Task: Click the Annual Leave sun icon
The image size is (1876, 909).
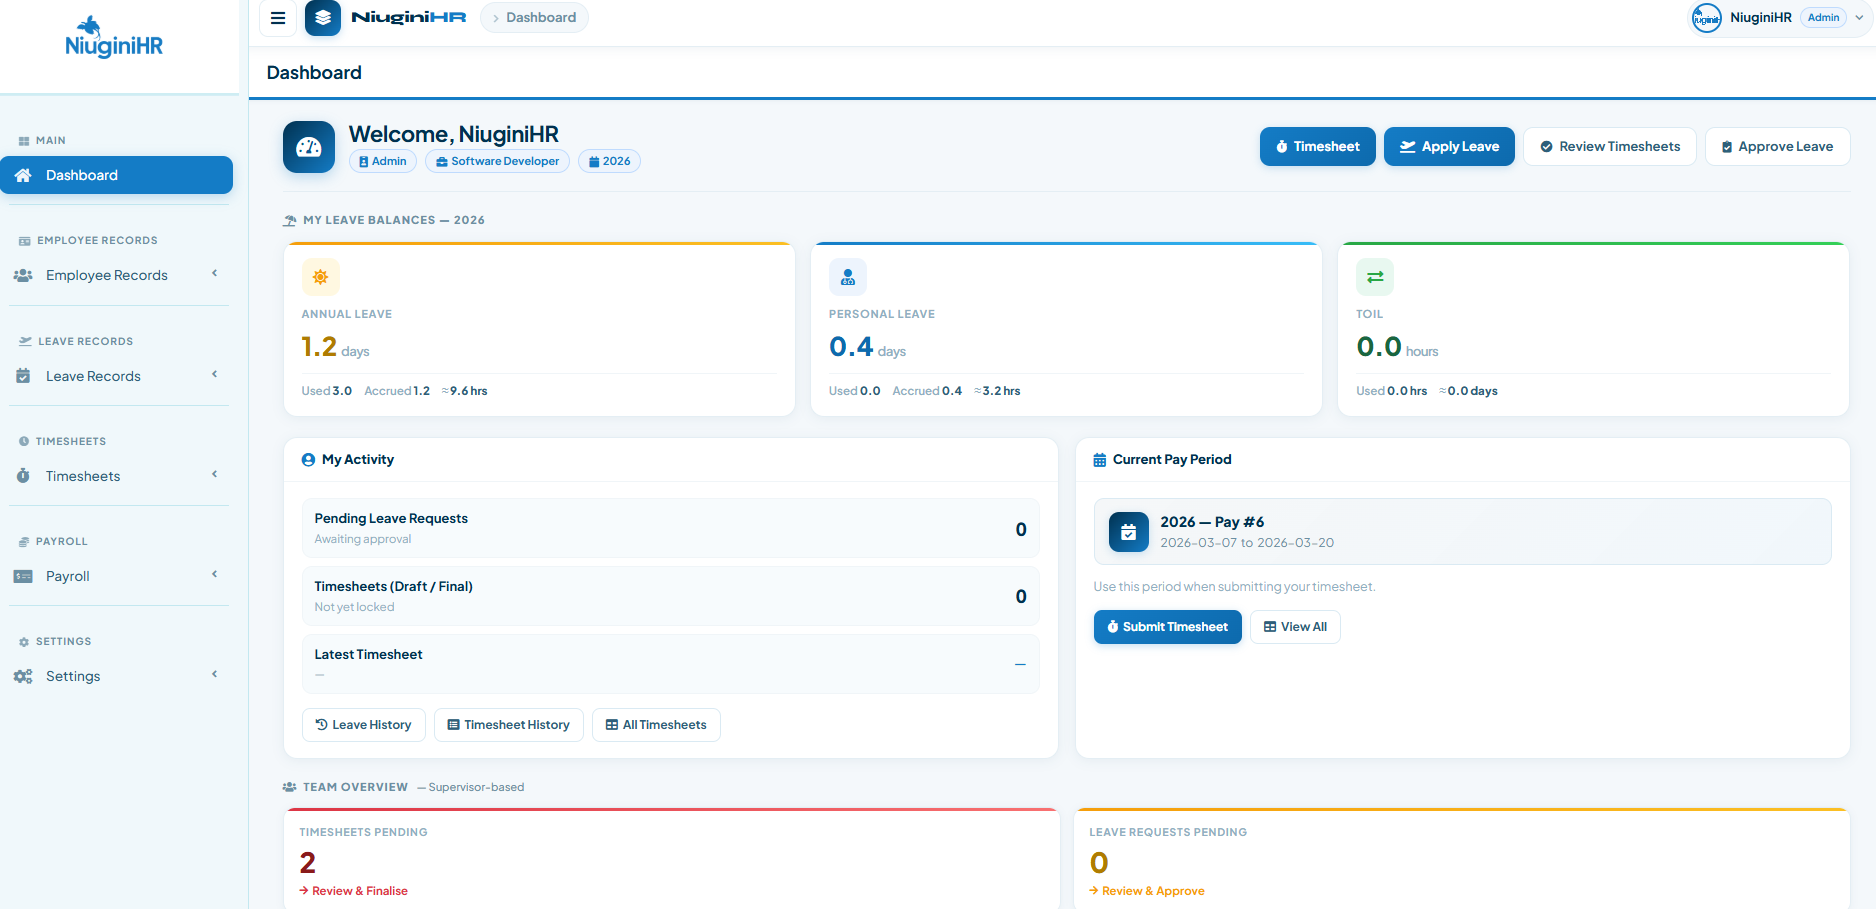Action: pos(320,277)
